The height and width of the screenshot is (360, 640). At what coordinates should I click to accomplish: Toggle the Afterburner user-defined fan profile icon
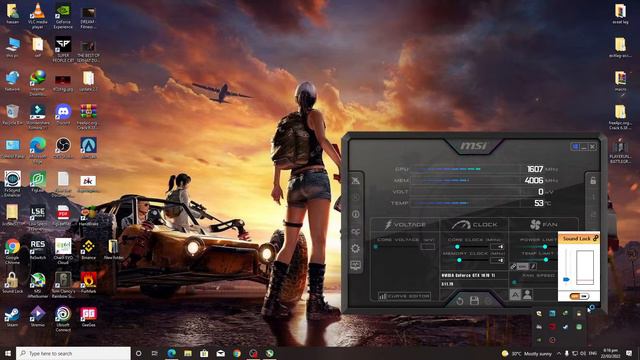pos(527,294)
